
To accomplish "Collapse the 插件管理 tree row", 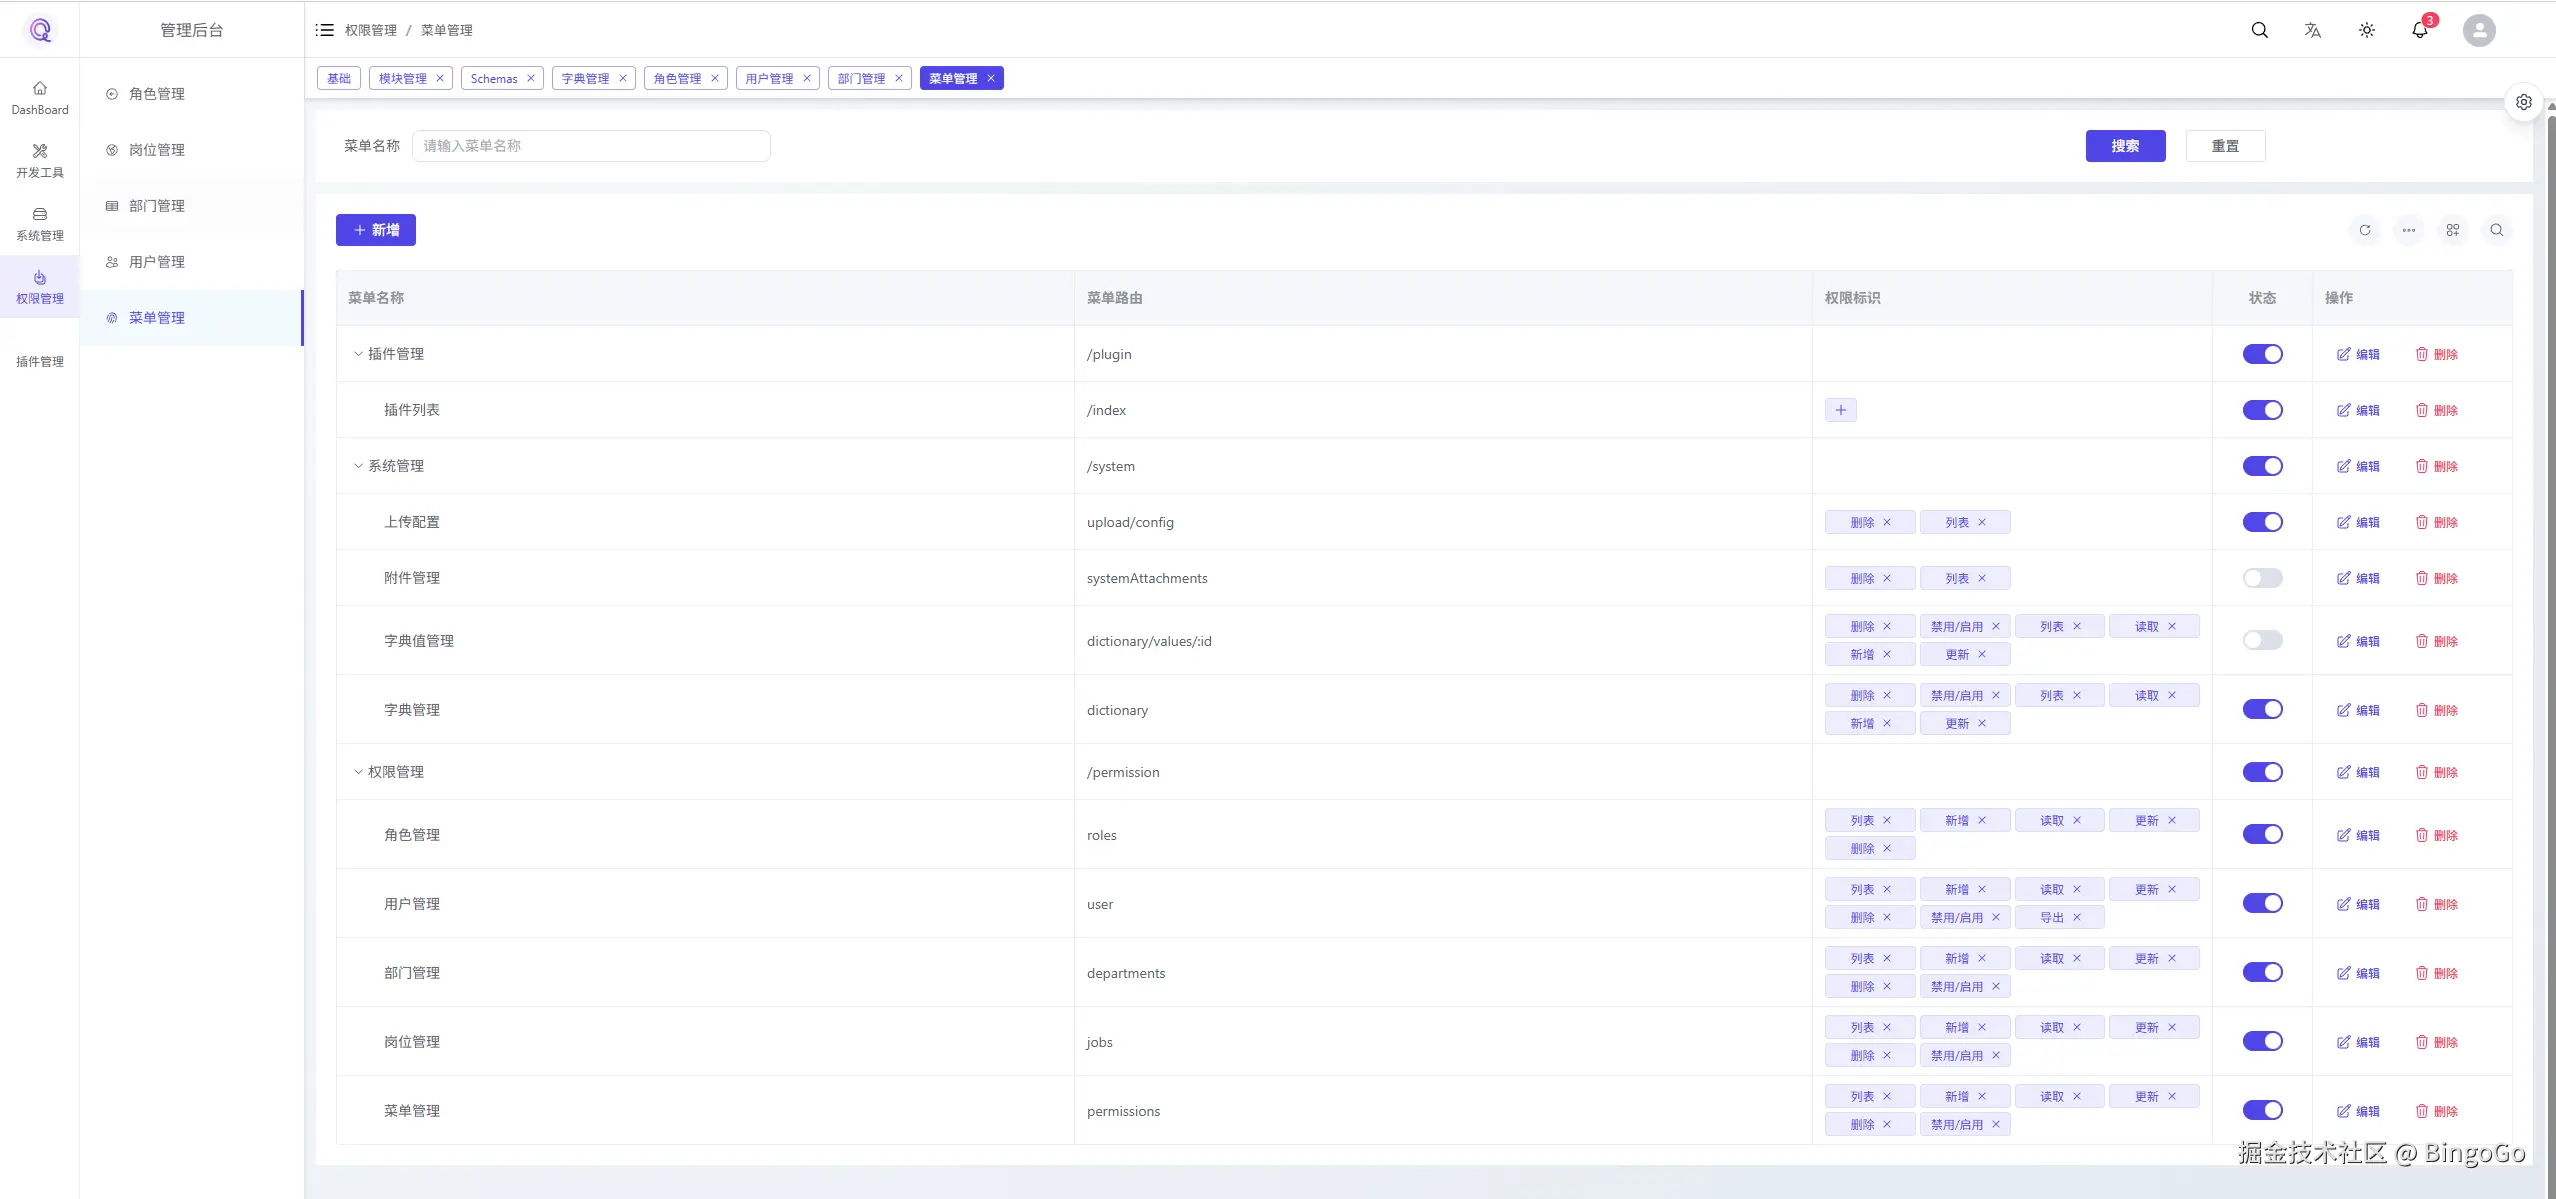I will [x=358, y=353].
